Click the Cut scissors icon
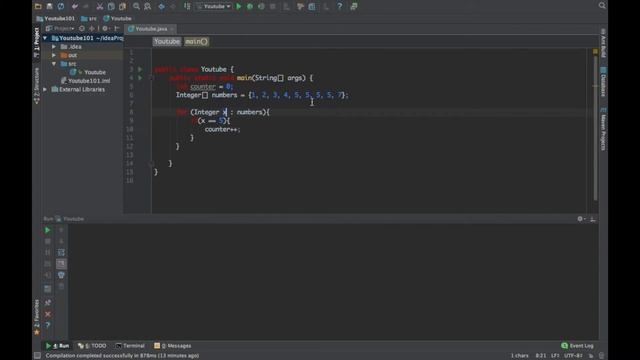Viewport: 640px width, 360px height. [x=100, y=7]
